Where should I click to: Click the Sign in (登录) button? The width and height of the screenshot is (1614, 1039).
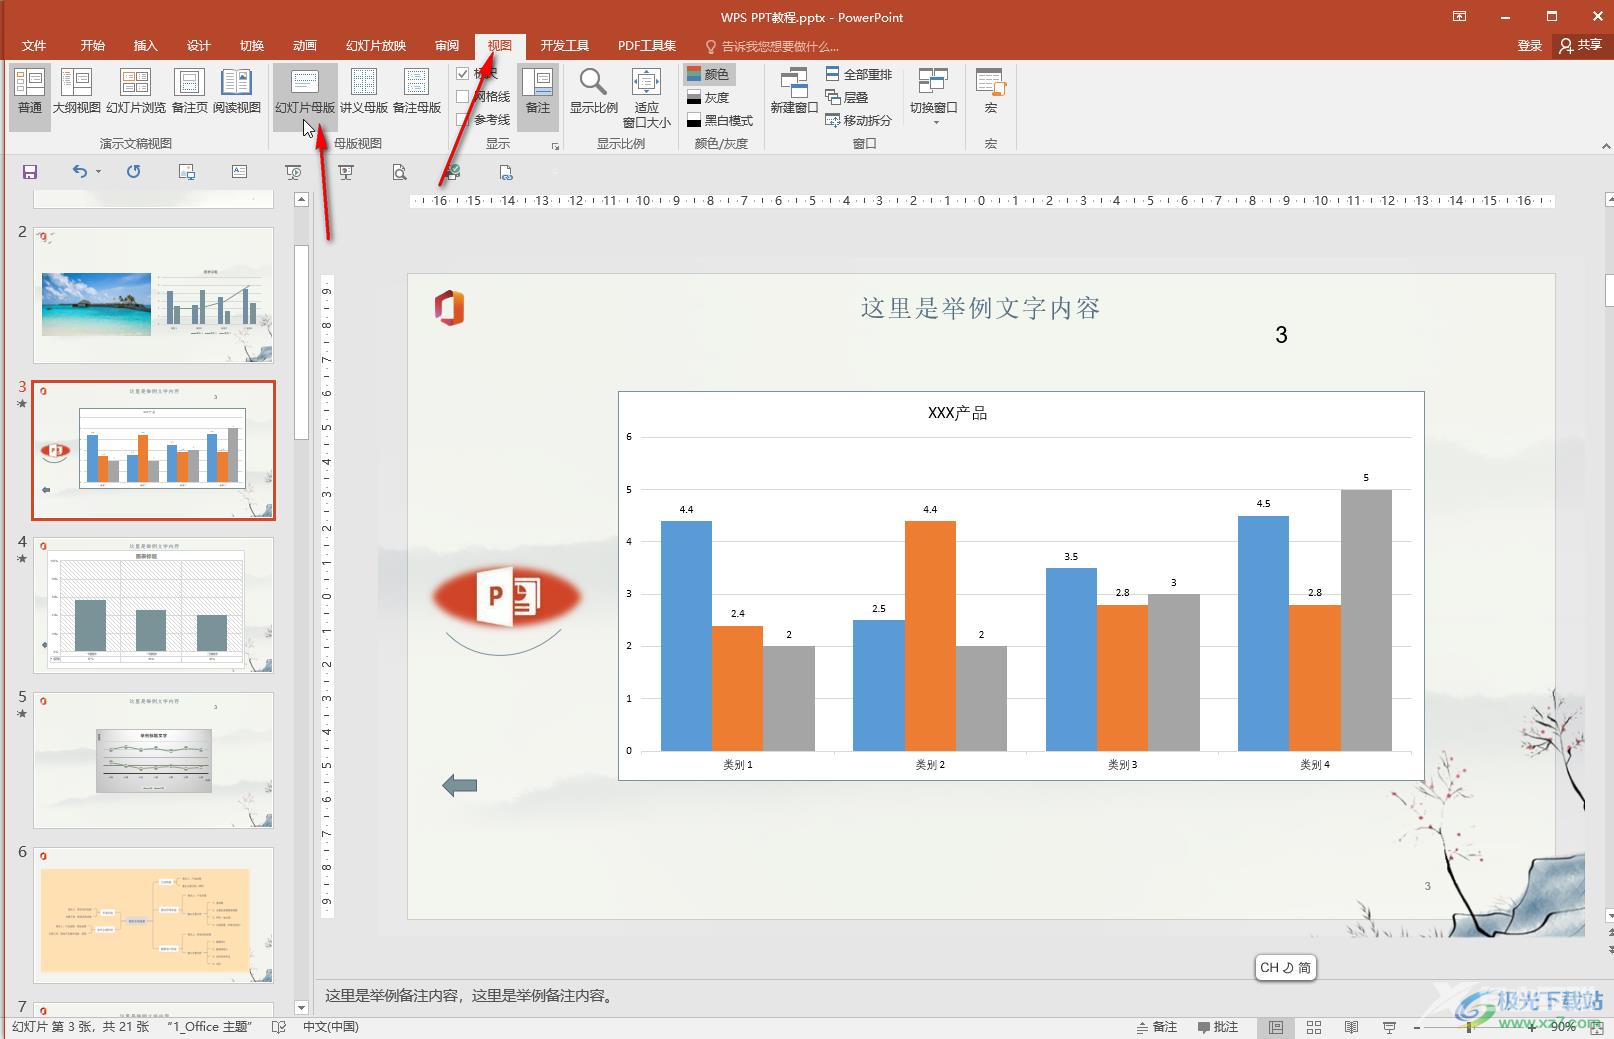(x=1530, y=46)
